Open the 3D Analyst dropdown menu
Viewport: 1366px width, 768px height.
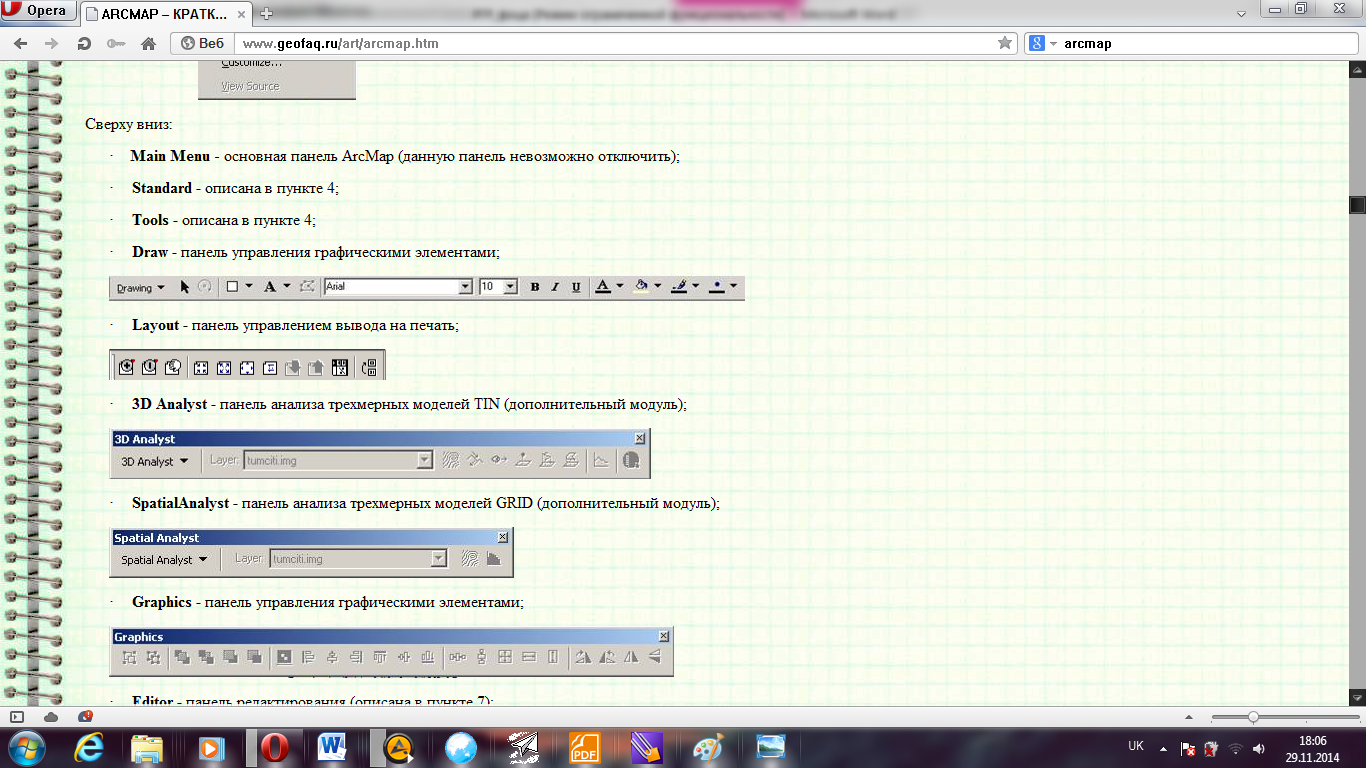(x=155, y=461)
